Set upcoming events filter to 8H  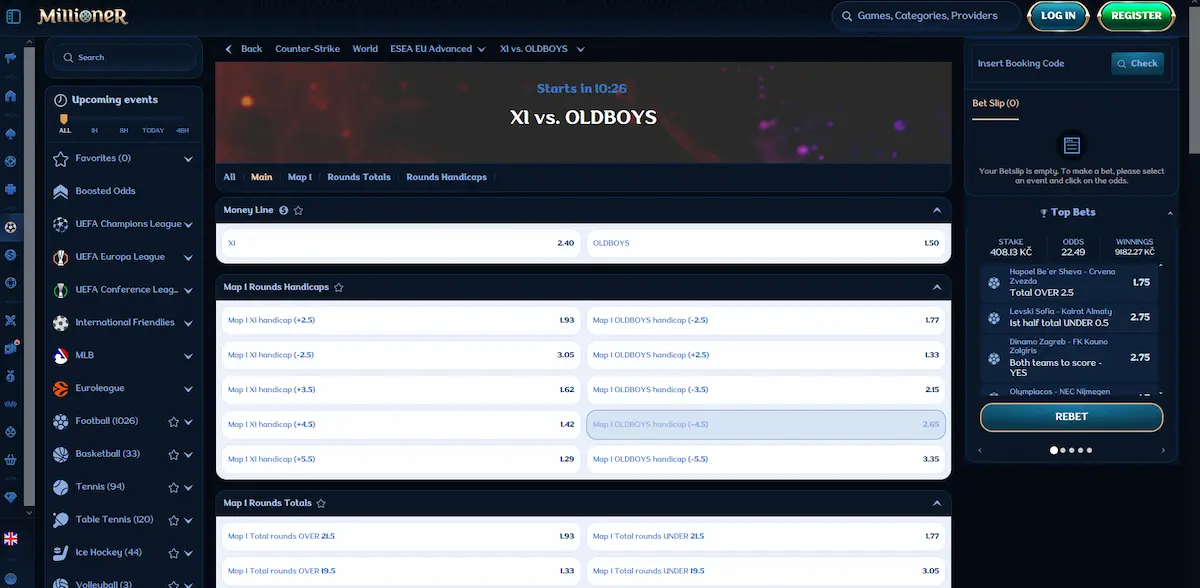coord(123,130)
